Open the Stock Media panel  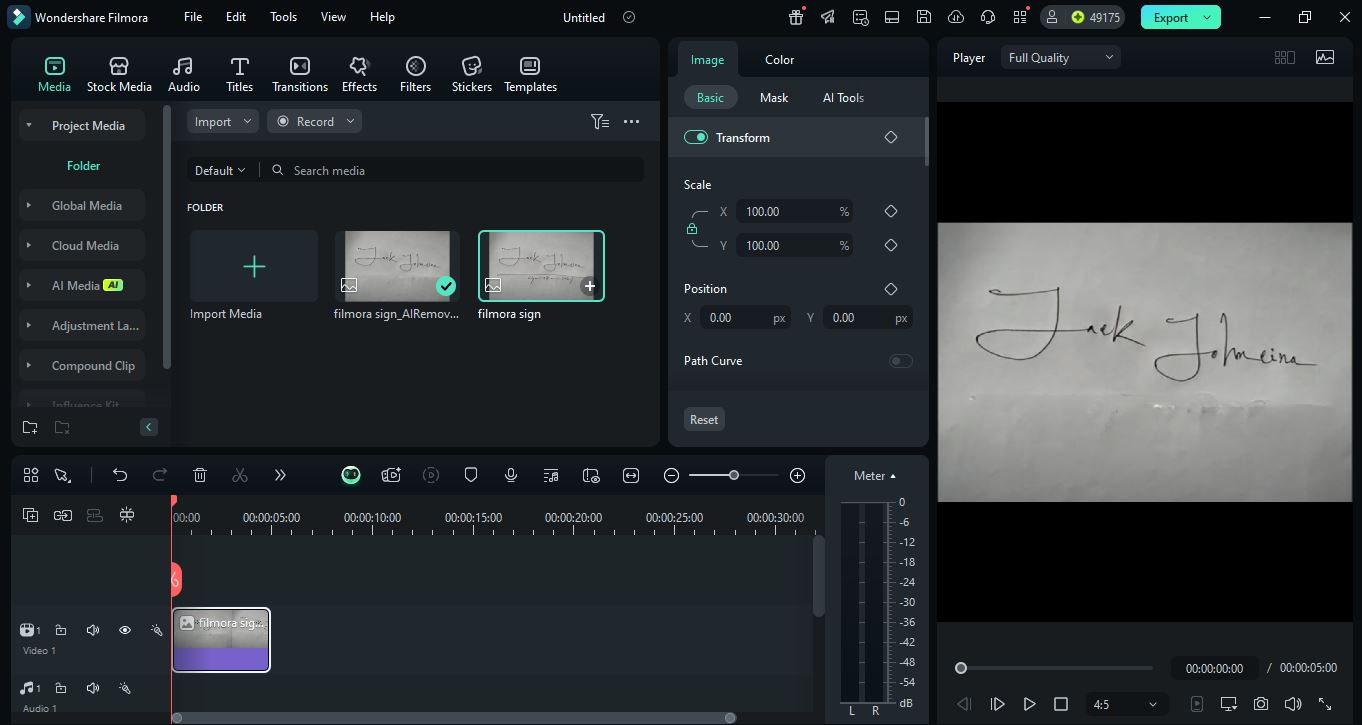pyautogui.click(x=119, y=74)
